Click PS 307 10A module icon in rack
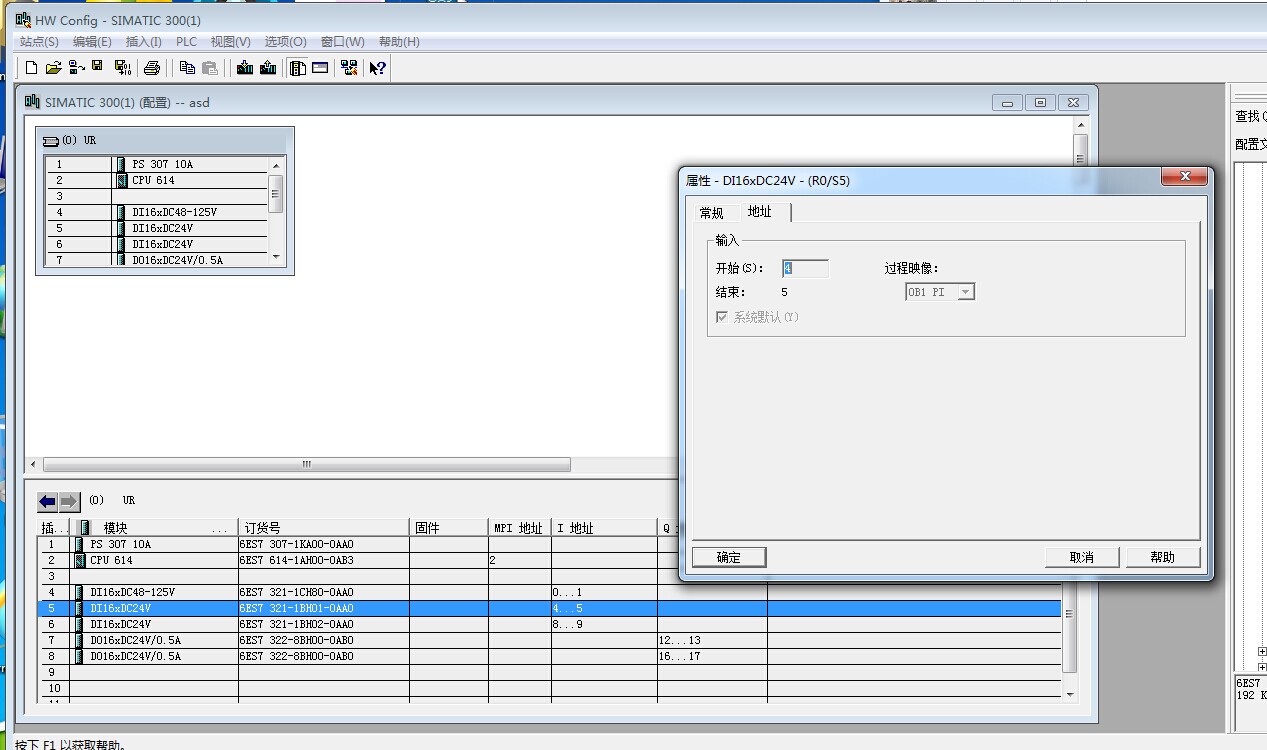The width and height of the screenshot is (1267, 750). [120, 164]
